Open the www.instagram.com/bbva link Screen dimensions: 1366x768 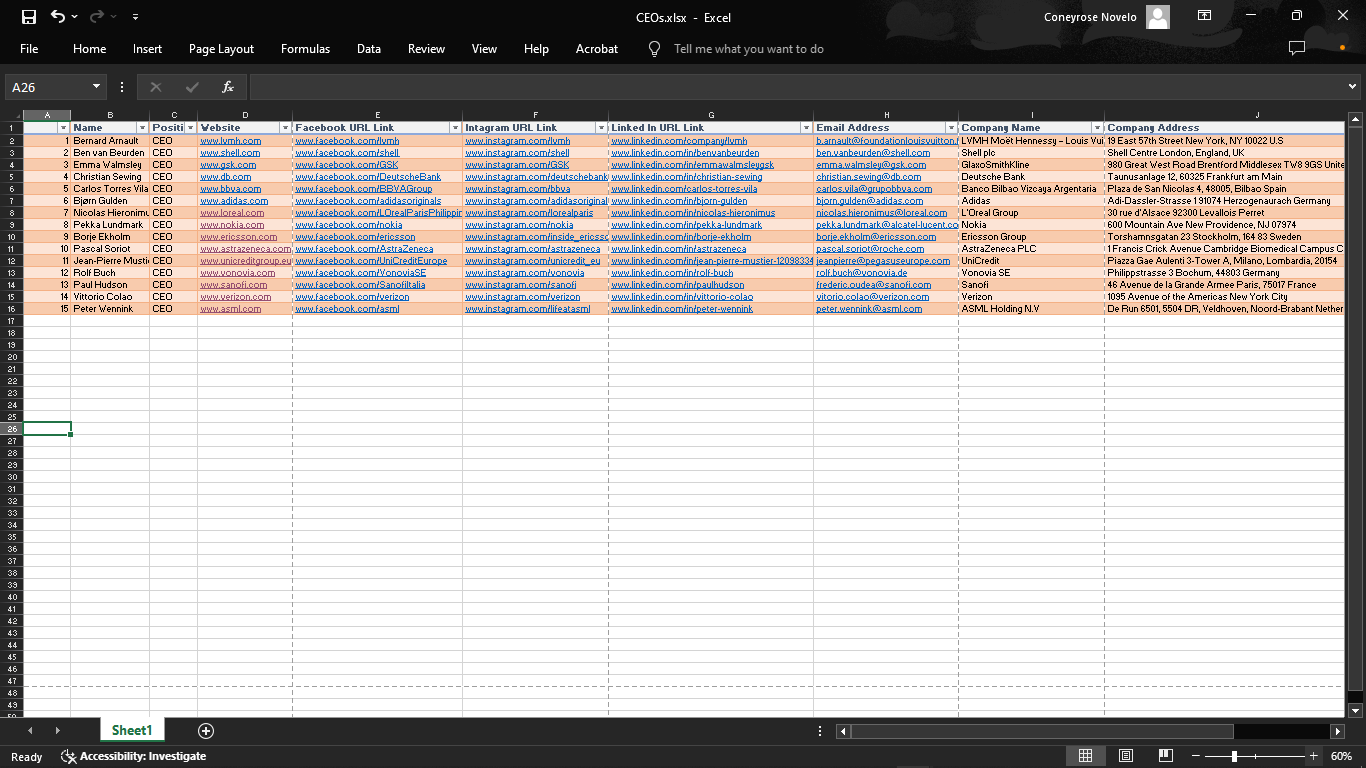[x=518, y=189]
